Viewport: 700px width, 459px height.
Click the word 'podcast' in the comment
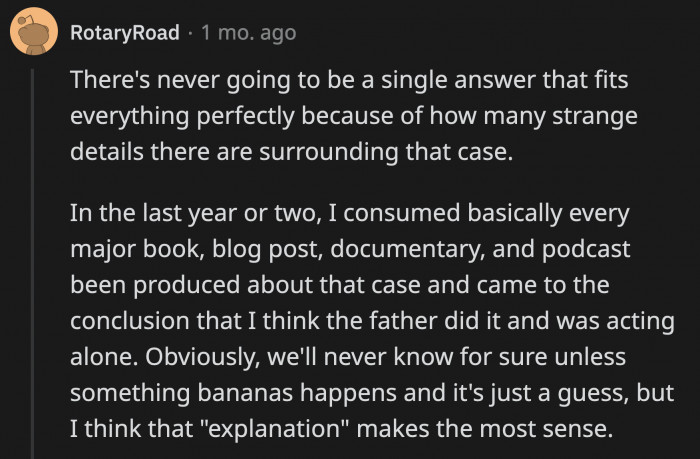pos(586,250)
